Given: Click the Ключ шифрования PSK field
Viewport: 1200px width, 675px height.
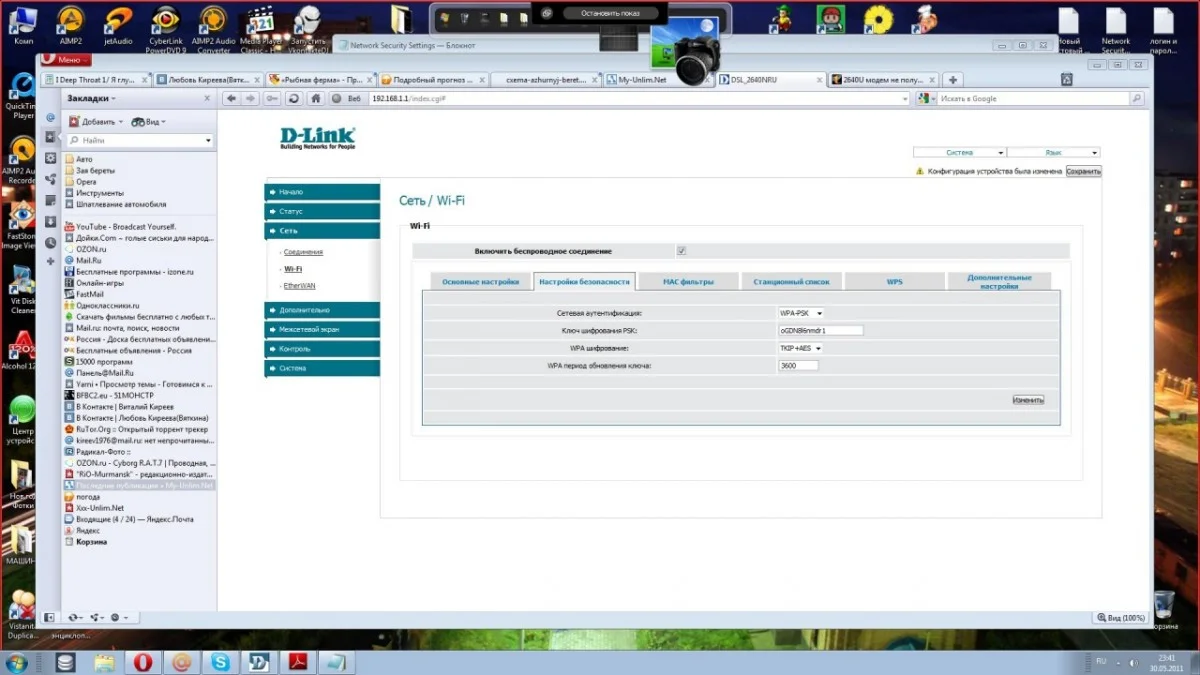Looking at the screenshot, I should tap(820, 330).
